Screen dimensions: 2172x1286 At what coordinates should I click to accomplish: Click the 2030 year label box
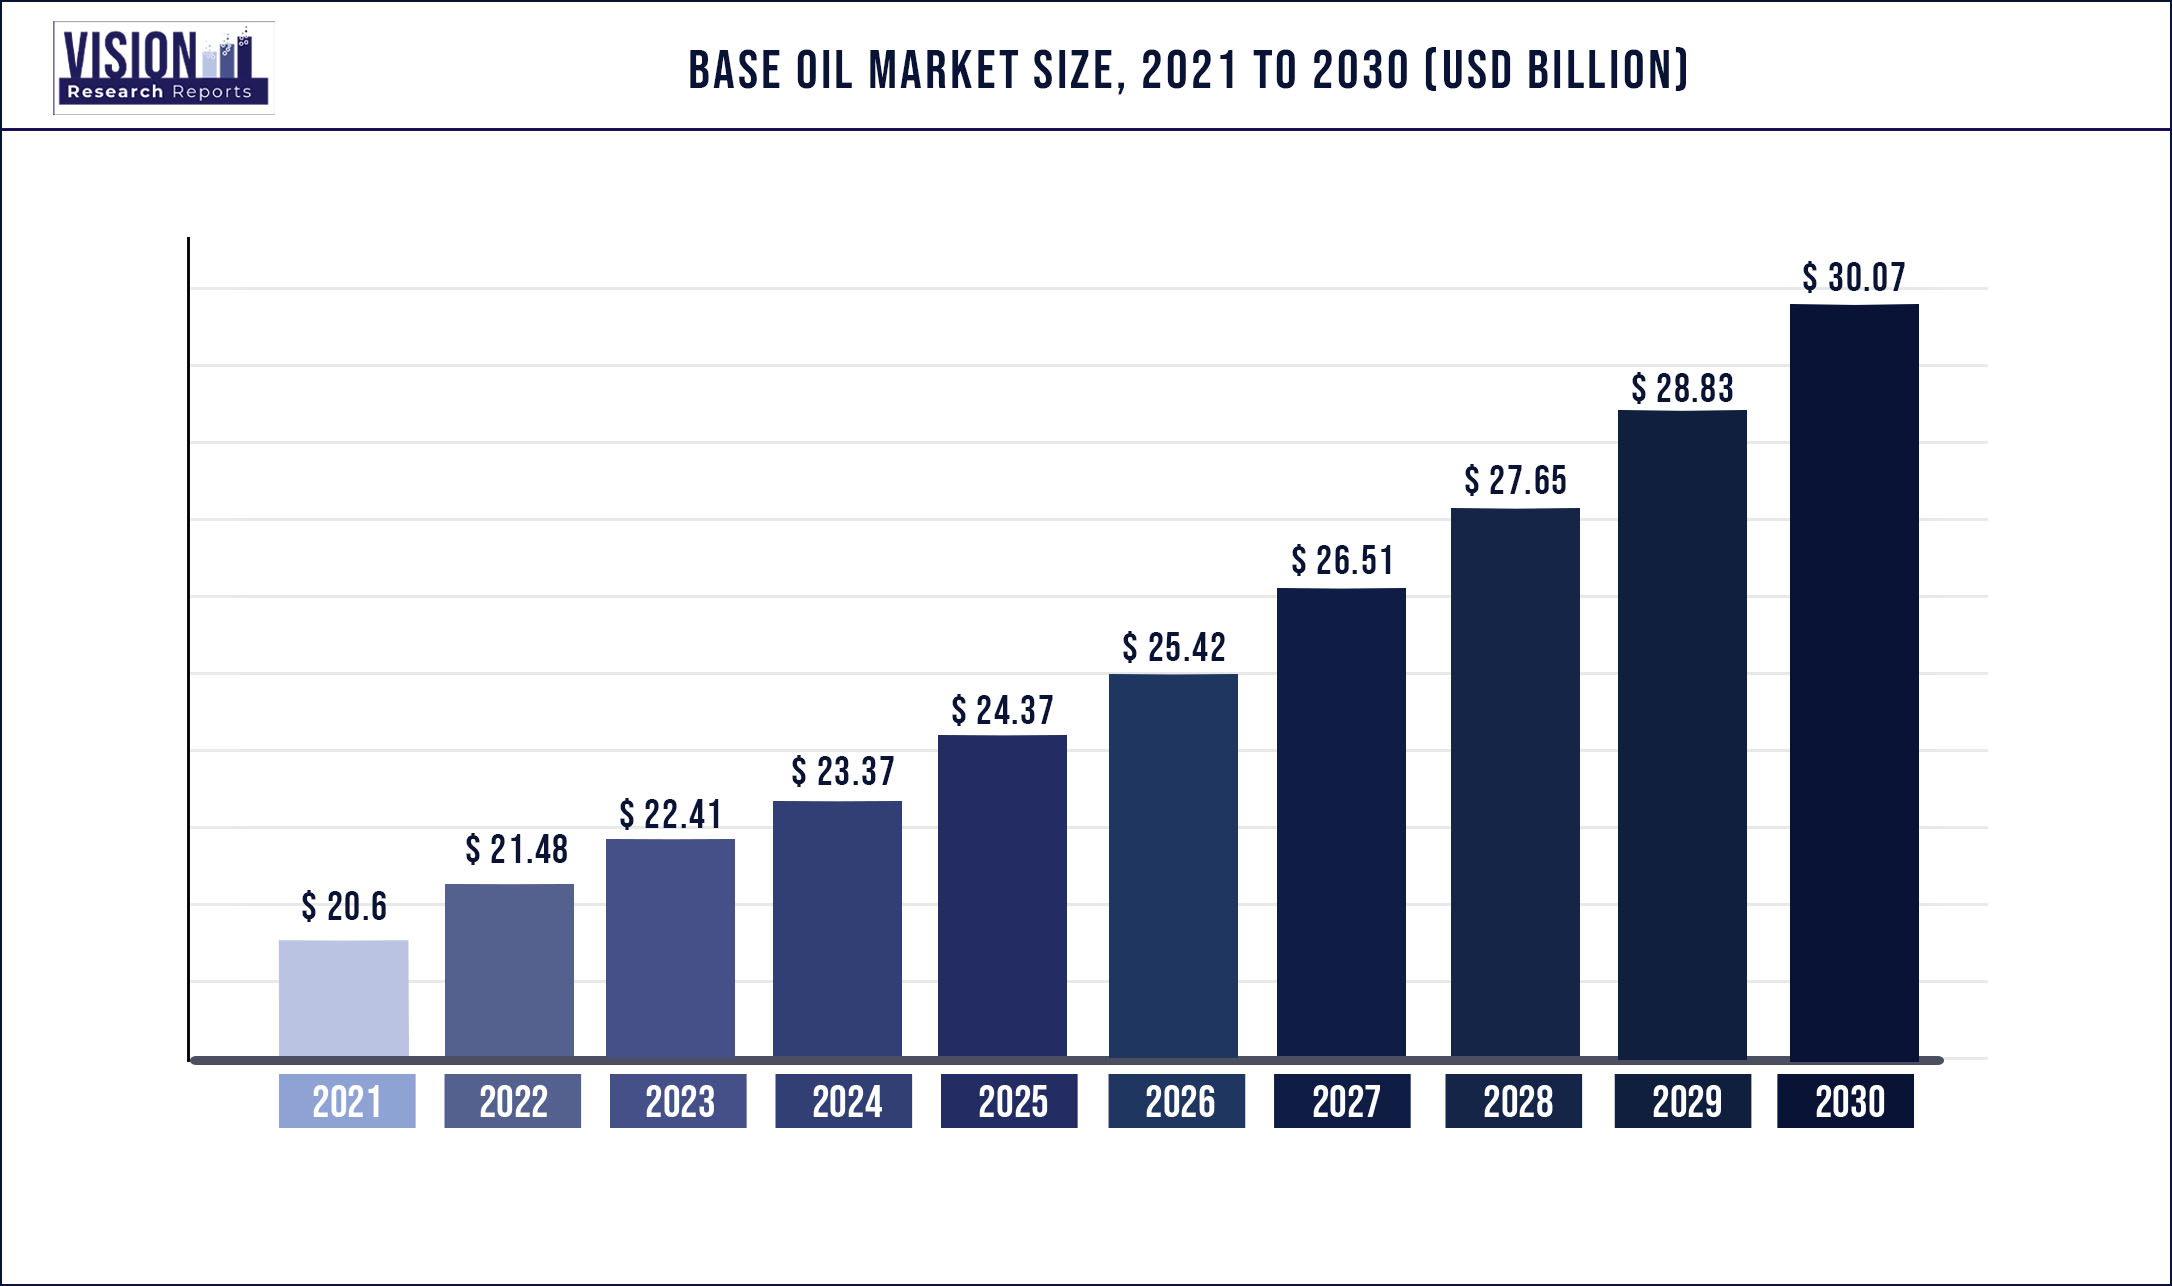coord(1846,1101)
